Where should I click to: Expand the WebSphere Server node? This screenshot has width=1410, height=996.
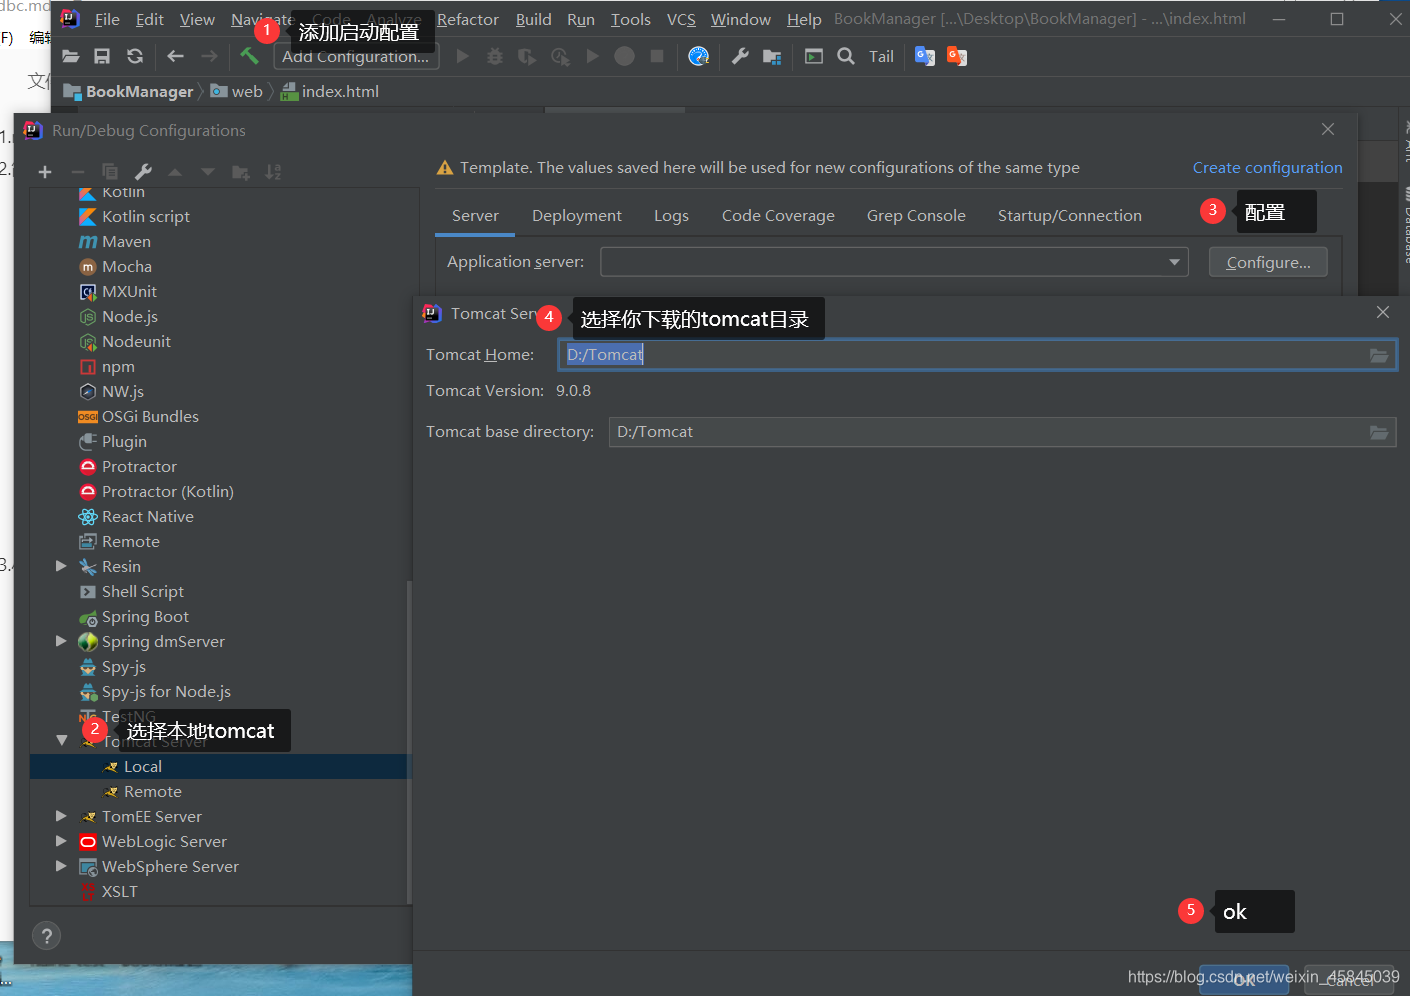[61, 866]
